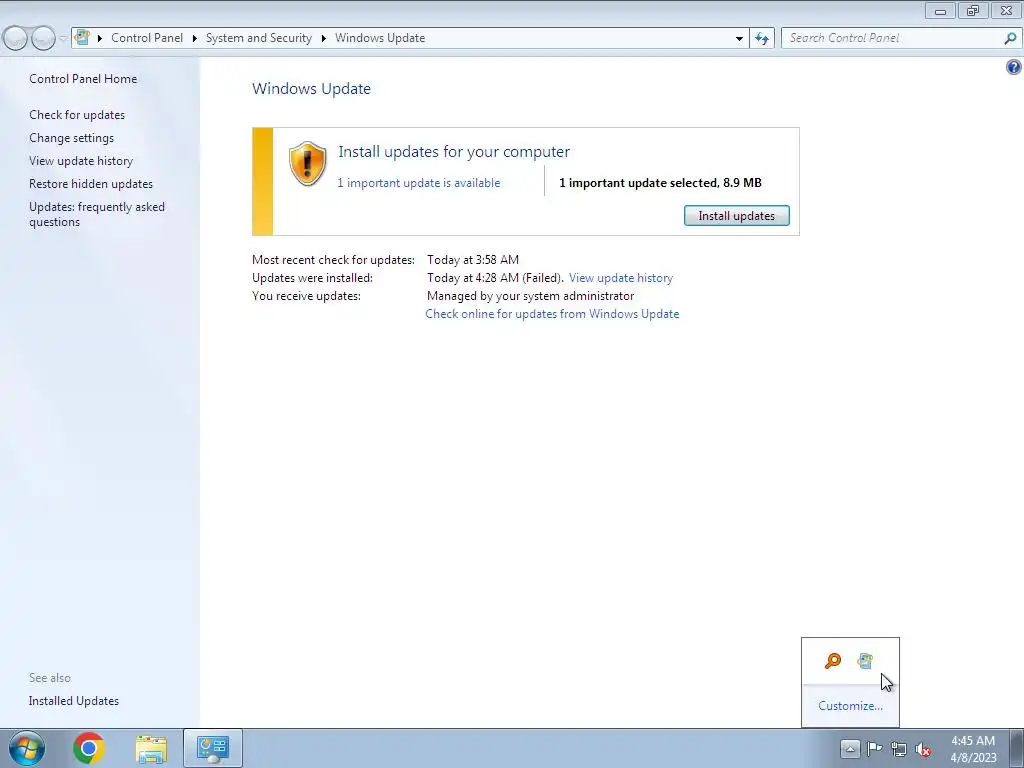The height and width of the screenshot is (768, 1024).
Task: Click '1 important update is available'
Action: (x=419, y=183)
